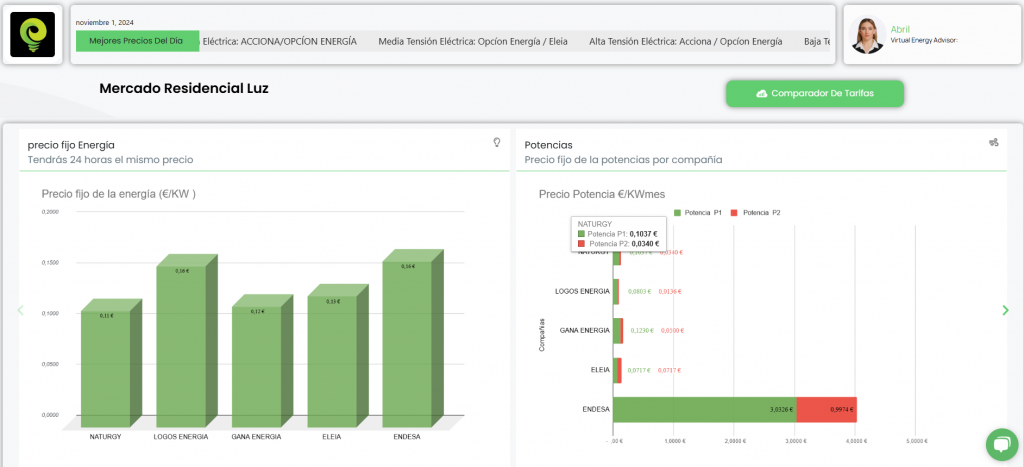
Task: Click ticker text Media Tensión Eléctrica: Opcíon Energía / Eleia
Action: click(473, 41)
